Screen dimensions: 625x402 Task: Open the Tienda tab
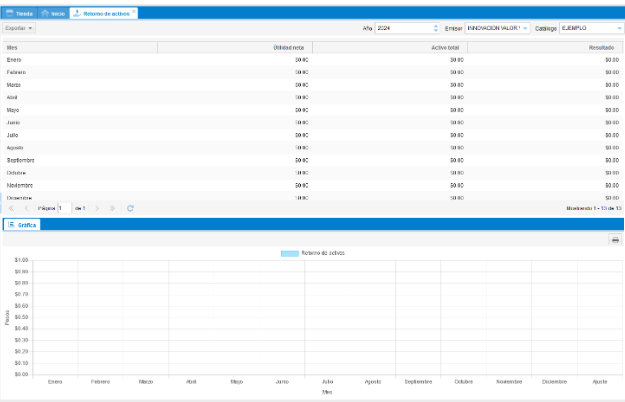coord(18,13)
